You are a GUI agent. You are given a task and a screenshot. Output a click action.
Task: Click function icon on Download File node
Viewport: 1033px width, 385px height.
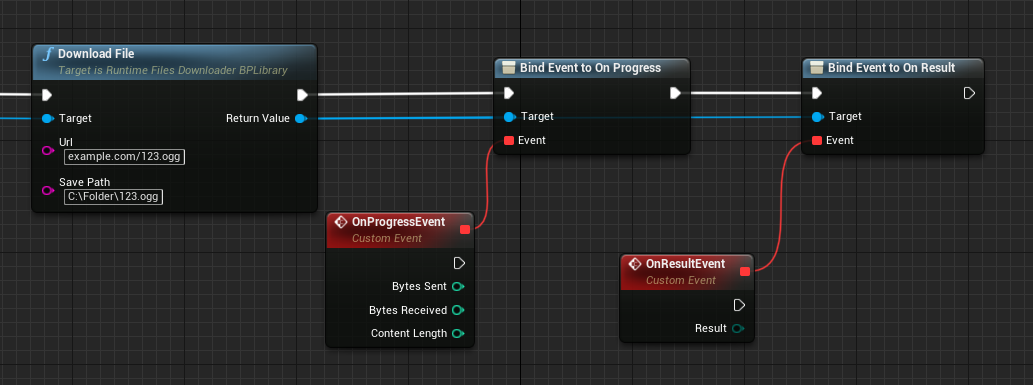(47, 54)
